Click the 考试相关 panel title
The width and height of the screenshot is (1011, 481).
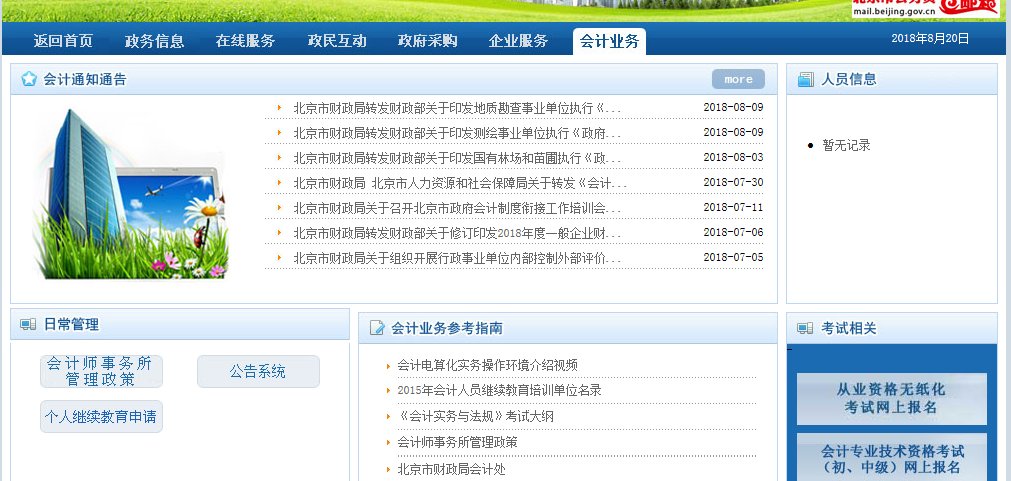849,328
